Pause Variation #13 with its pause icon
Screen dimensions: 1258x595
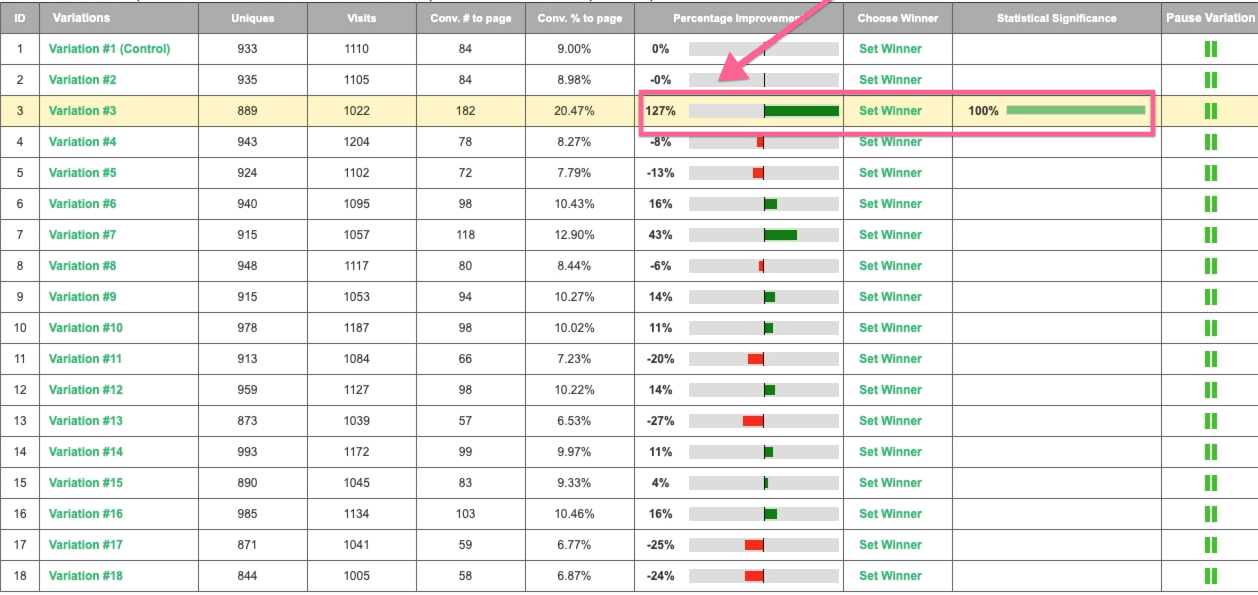click(x=1210, y=421)
